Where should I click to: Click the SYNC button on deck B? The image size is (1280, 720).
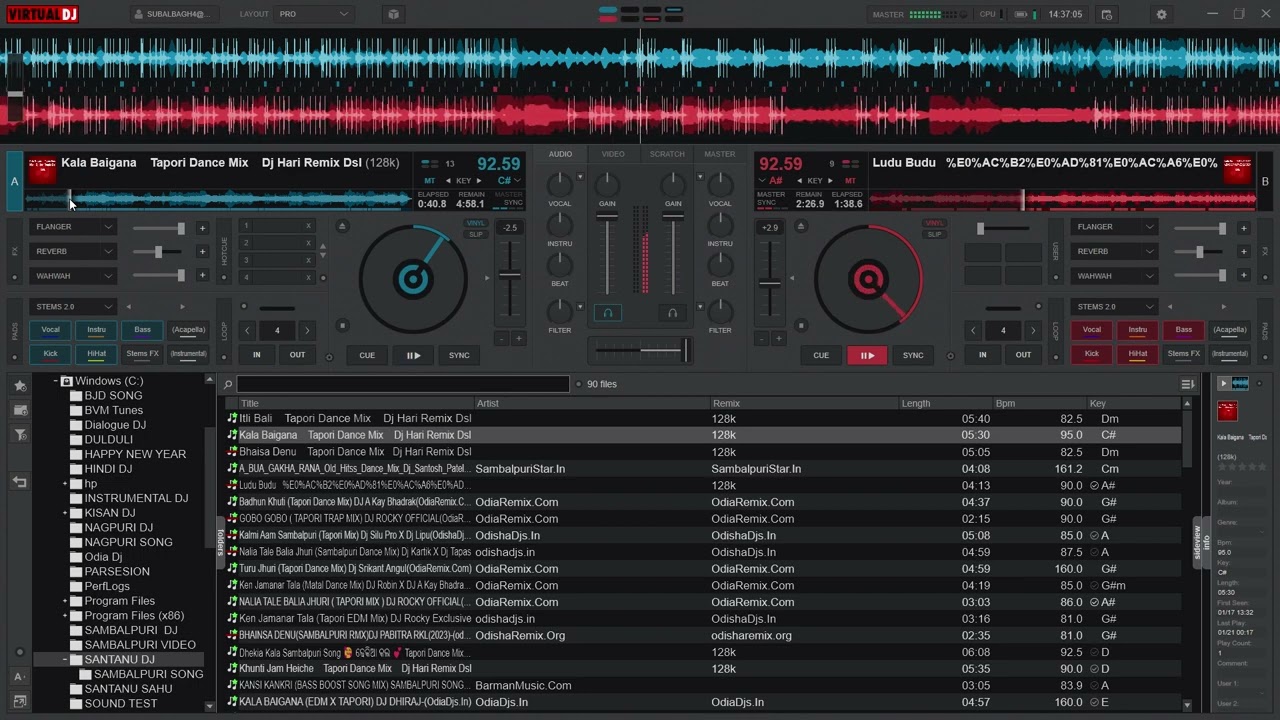tap(913, 355)
